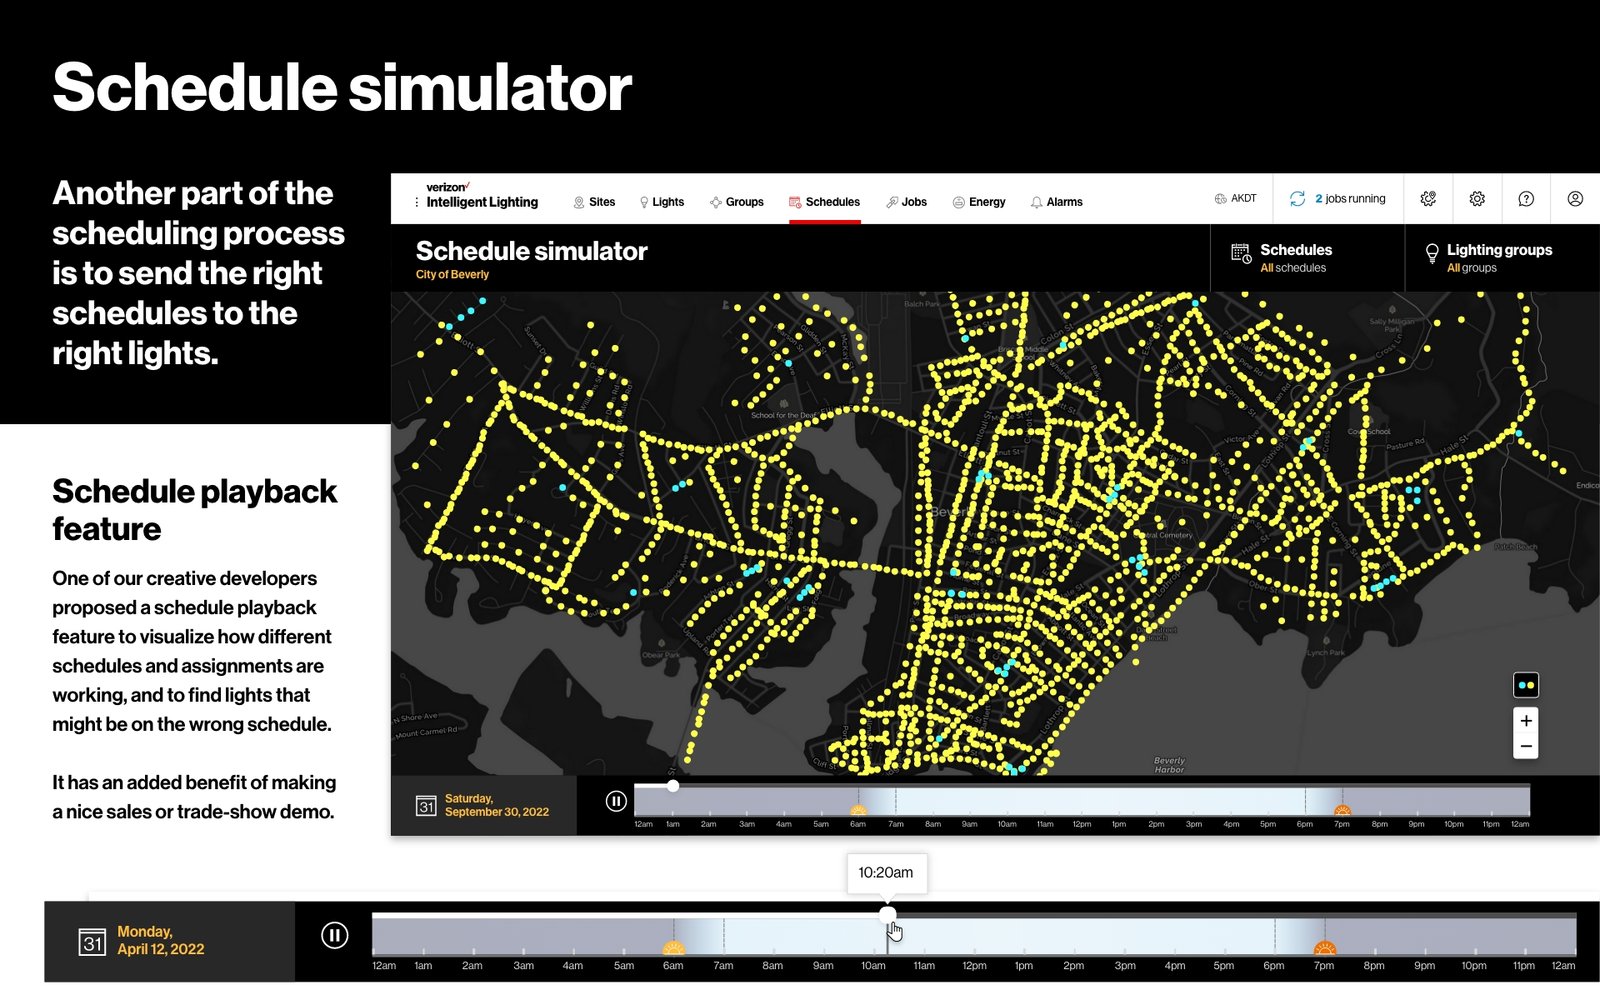Expand the Schedules 'All schedules' filter

point(1307,258)
